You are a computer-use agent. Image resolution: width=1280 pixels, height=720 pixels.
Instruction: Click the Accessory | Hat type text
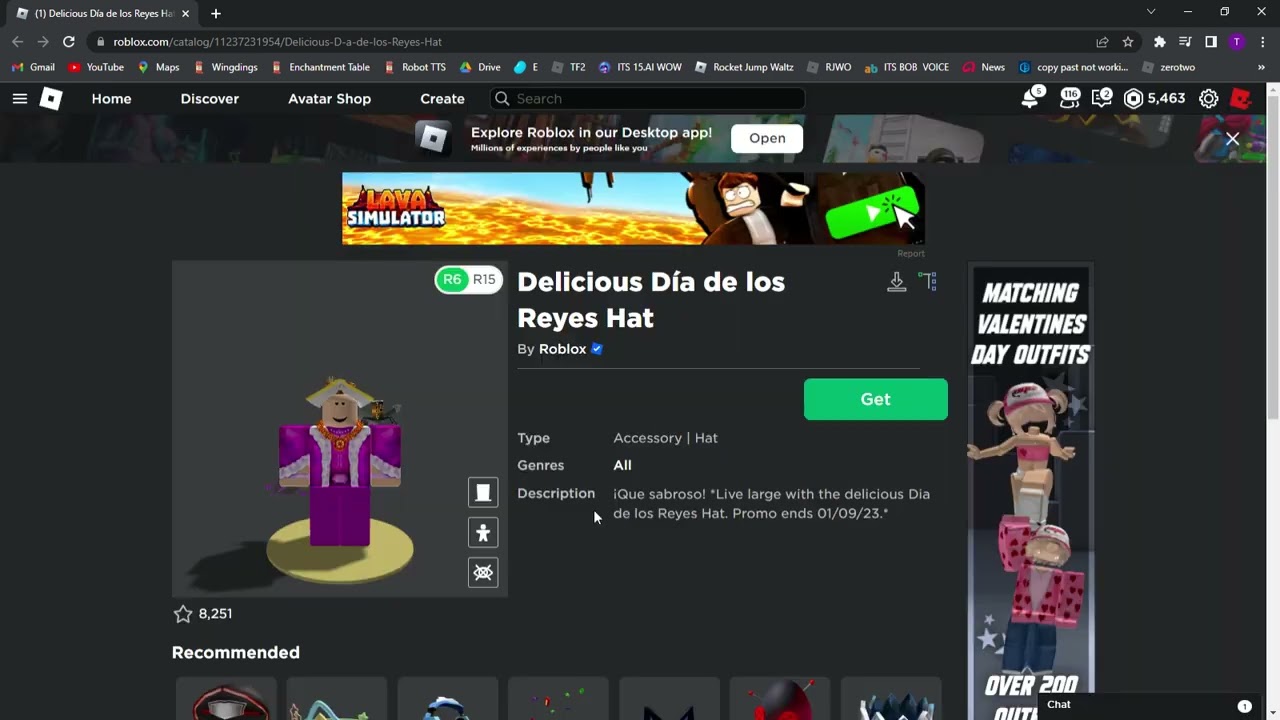coord(665,438)
